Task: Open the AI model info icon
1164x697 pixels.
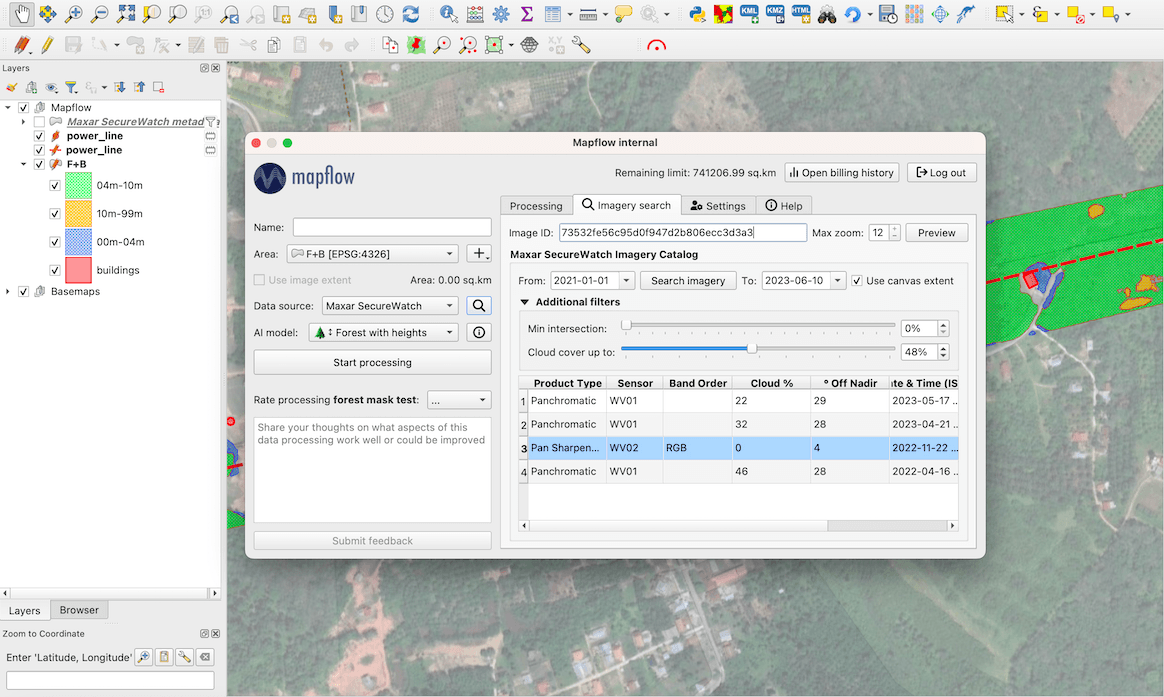Action: (x=479, y=333)
